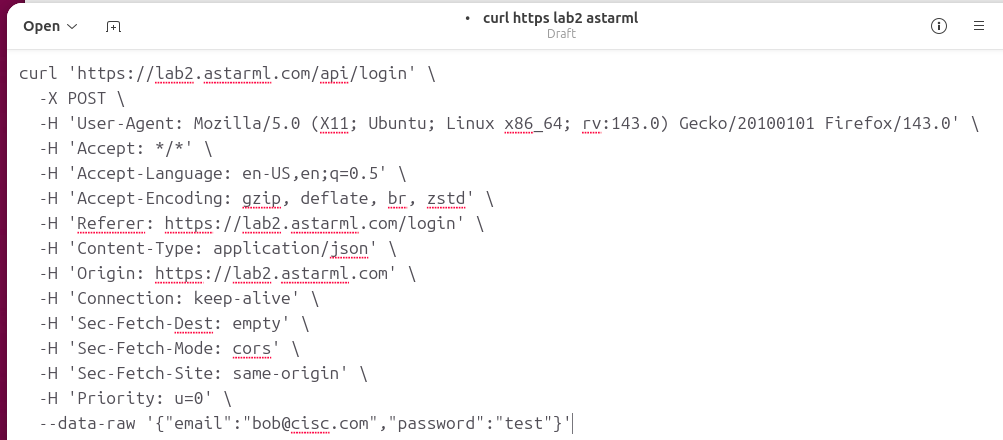Click the '-X POST' line
1003x440 pixels.
point(82,99)
